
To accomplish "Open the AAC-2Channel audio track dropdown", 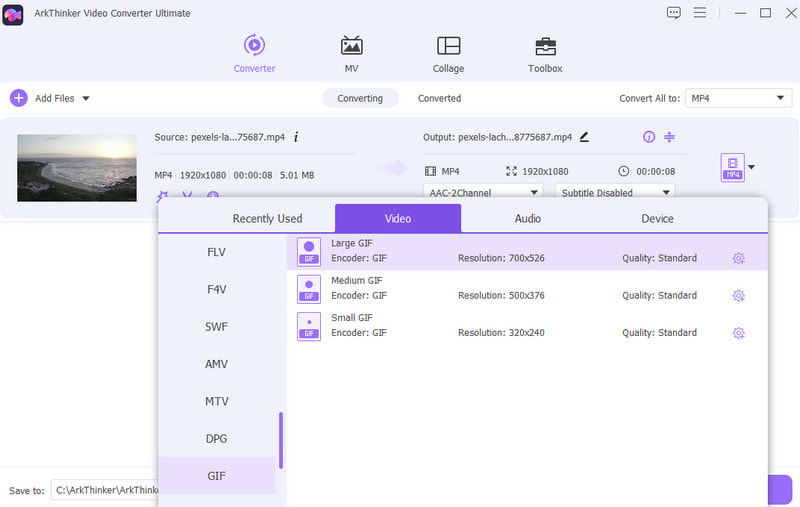I will (483, 192).
